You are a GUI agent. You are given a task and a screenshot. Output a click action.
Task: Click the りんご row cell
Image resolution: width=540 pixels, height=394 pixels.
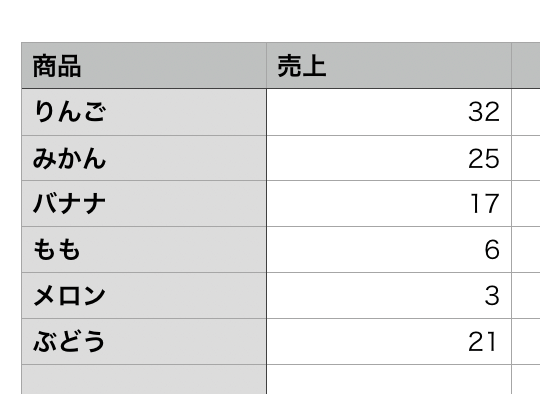(x=144, y=112)
